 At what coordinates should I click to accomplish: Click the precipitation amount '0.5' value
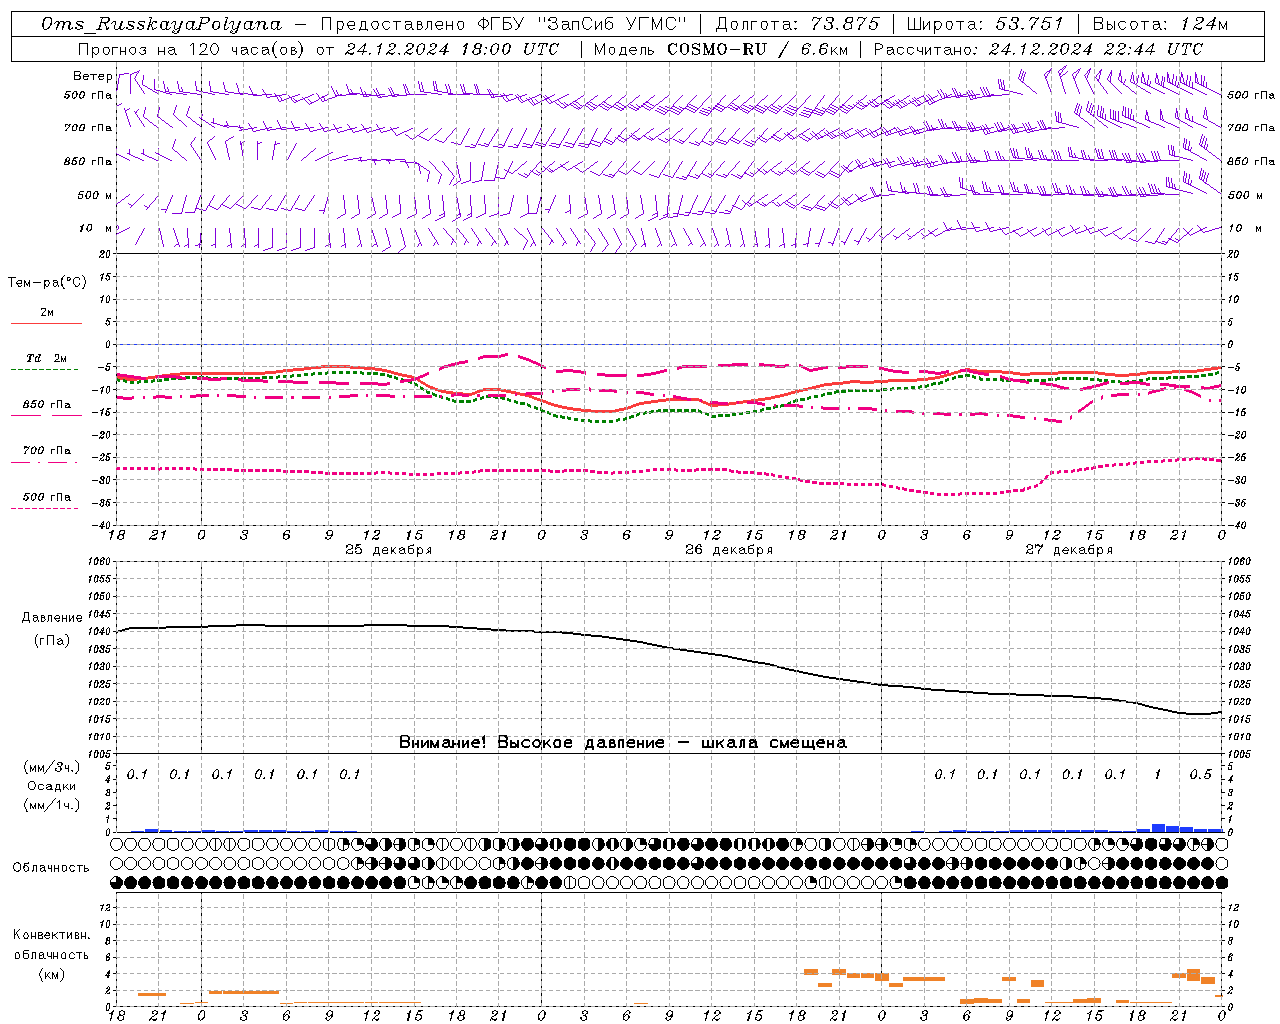tap(1201, 775)
